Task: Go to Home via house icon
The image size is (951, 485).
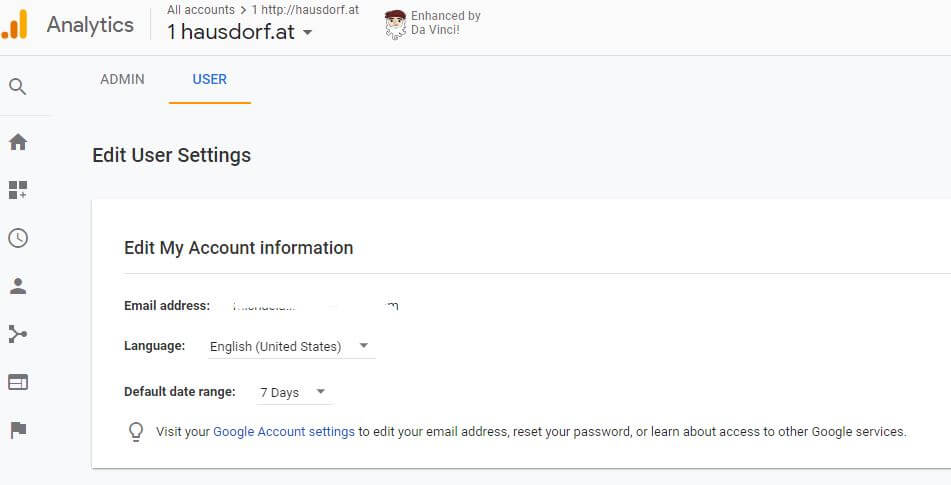Action: 17,142
